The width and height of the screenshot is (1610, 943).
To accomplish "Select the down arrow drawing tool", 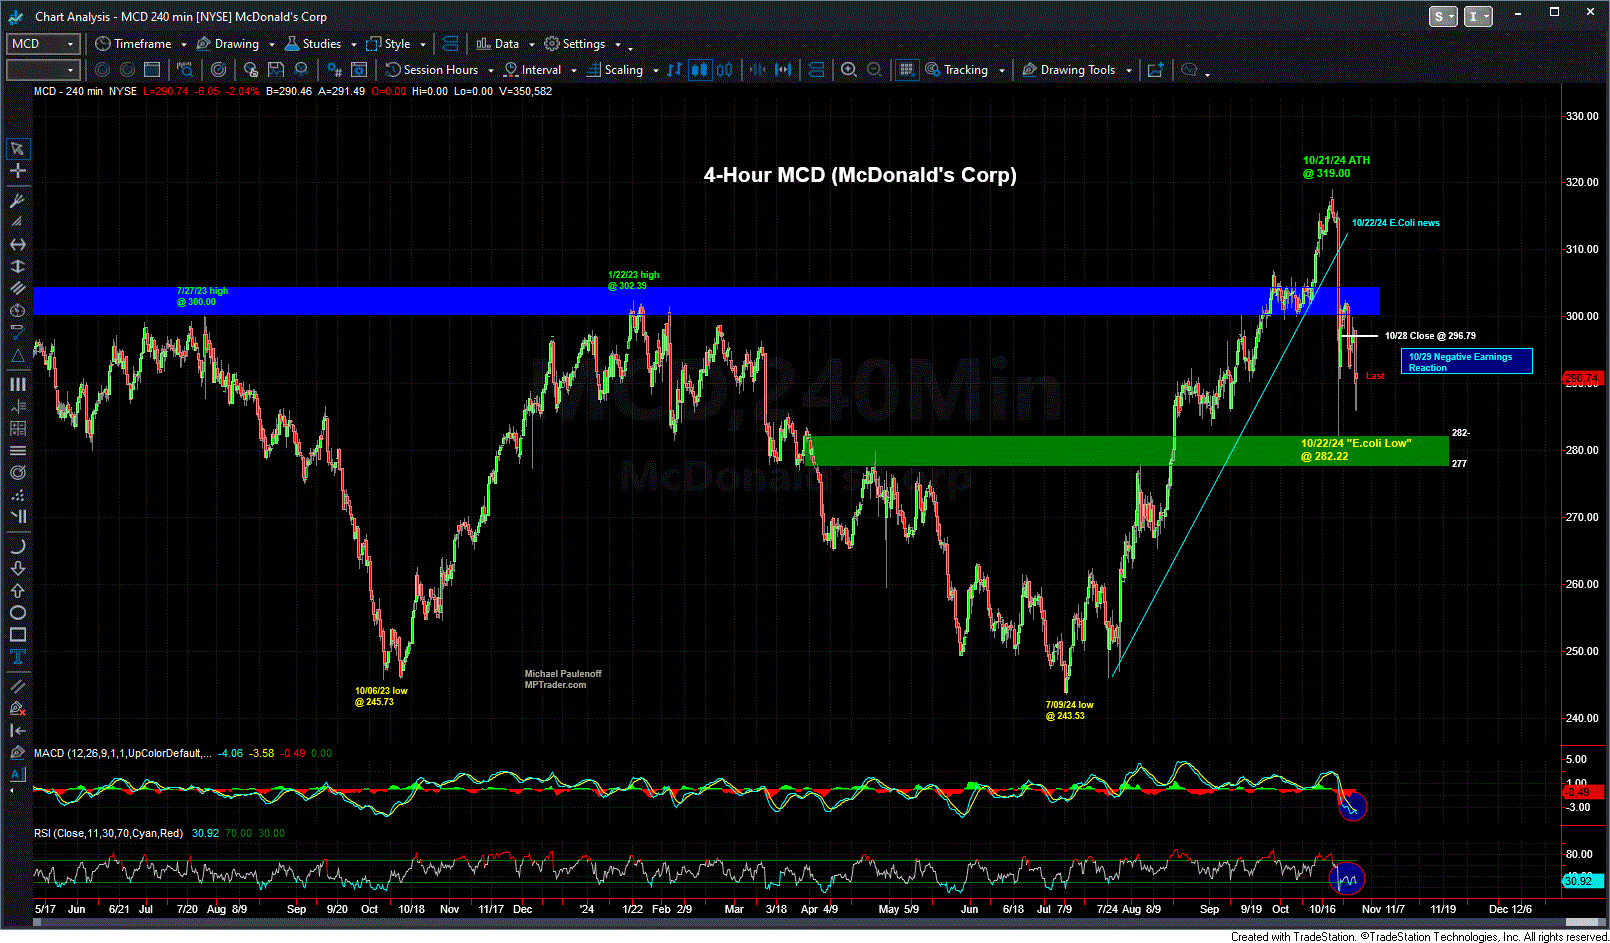I will [17, 568].
